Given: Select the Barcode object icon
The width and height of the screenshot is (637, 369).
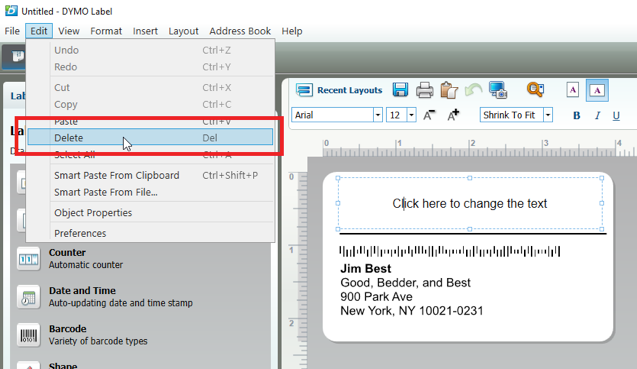Looking at the screenshot, I should (28, 335).
